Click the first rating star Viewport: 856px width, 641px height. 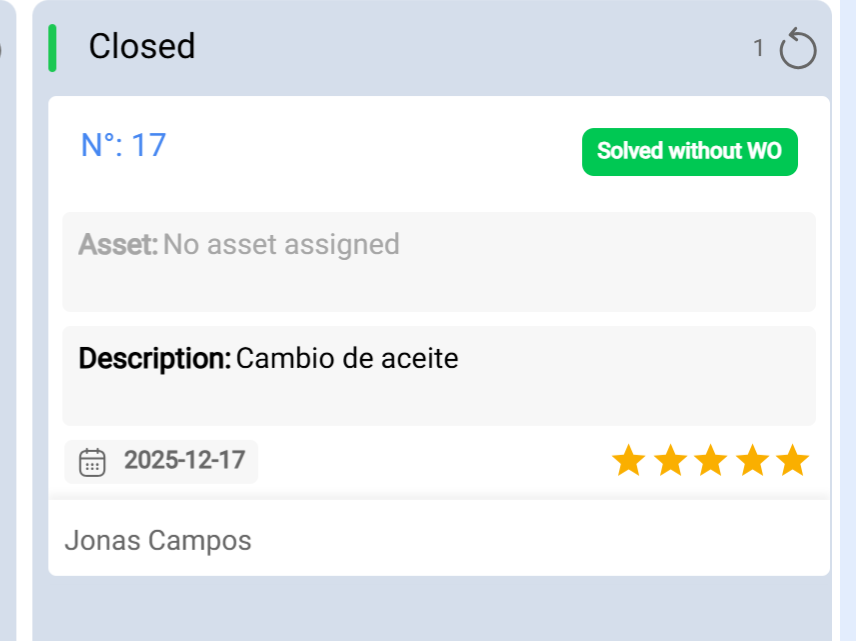628,461
